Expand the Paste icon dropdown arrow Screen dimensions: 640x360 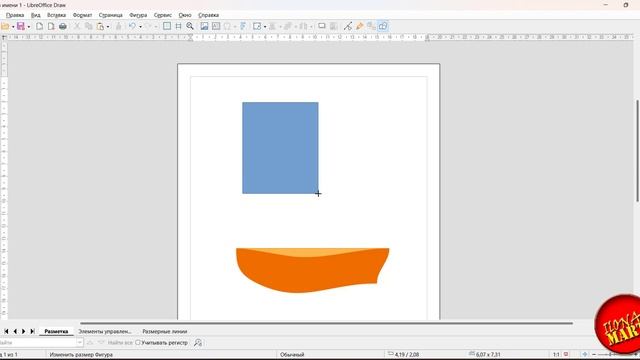[108, 27]
